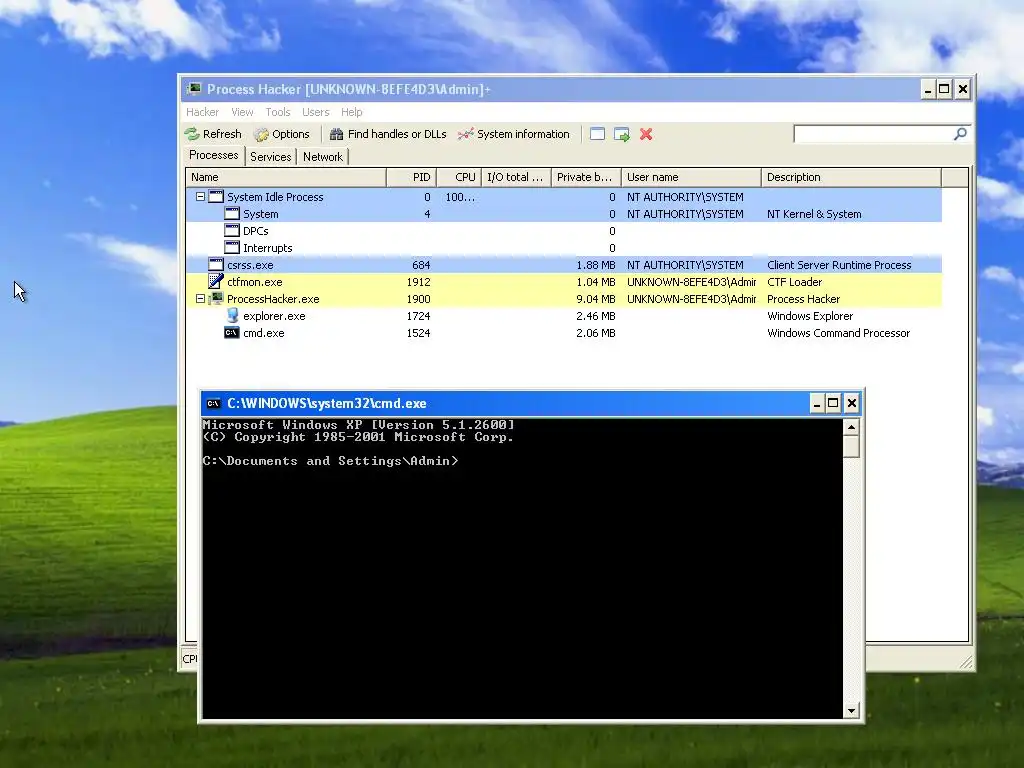
Task: Click the explorer.exe process icon
Action: [x=232, y=315]
